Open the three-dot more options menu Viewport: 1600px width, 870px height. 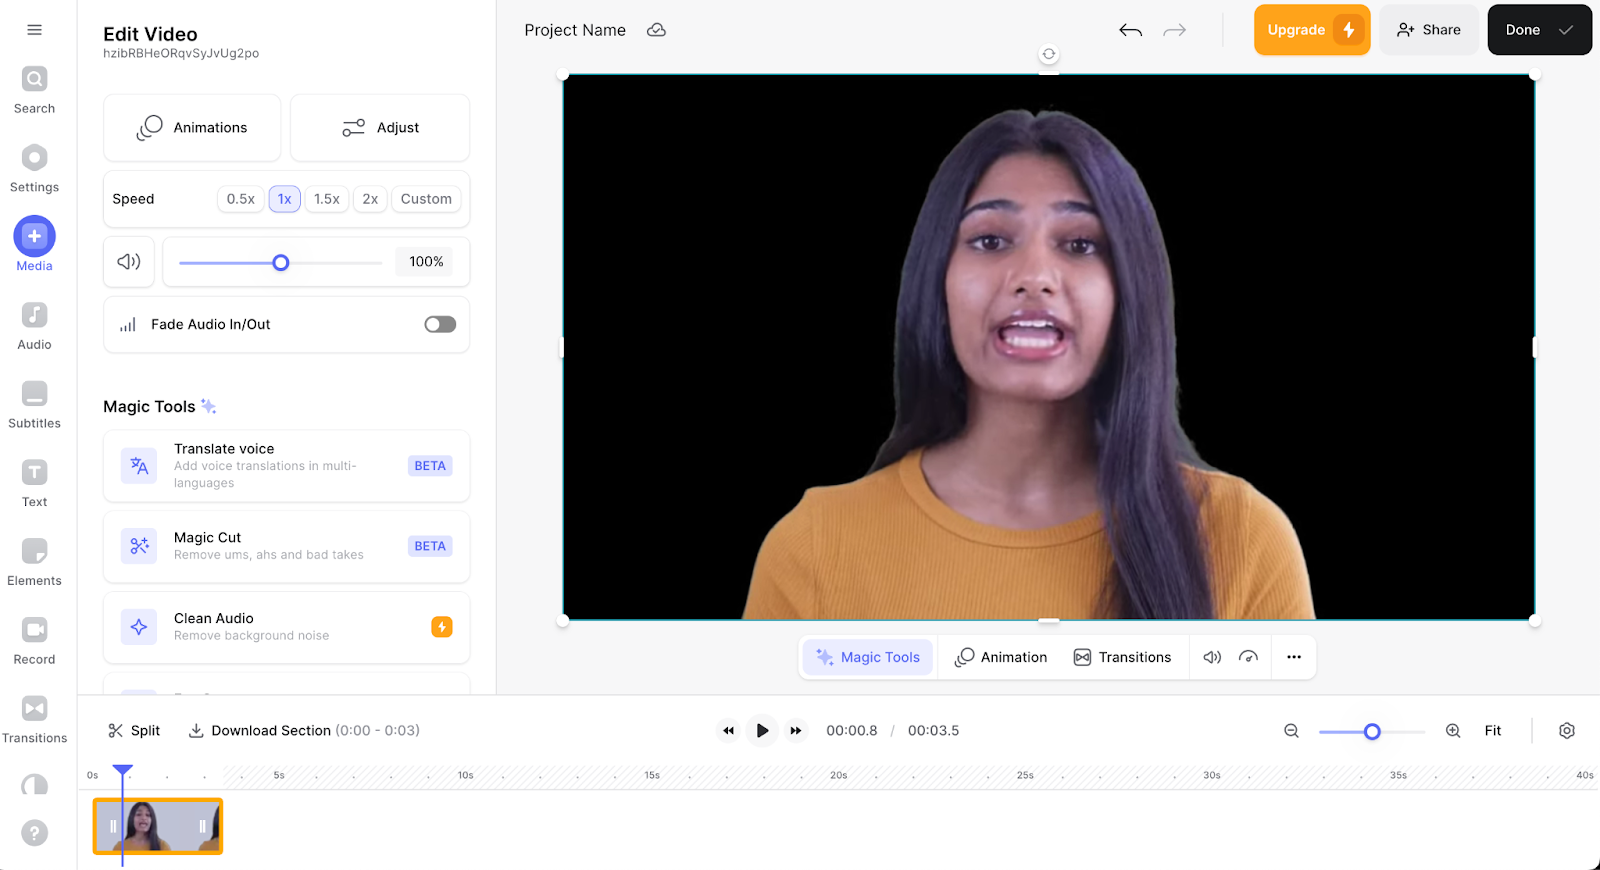tap(1294, 657)
